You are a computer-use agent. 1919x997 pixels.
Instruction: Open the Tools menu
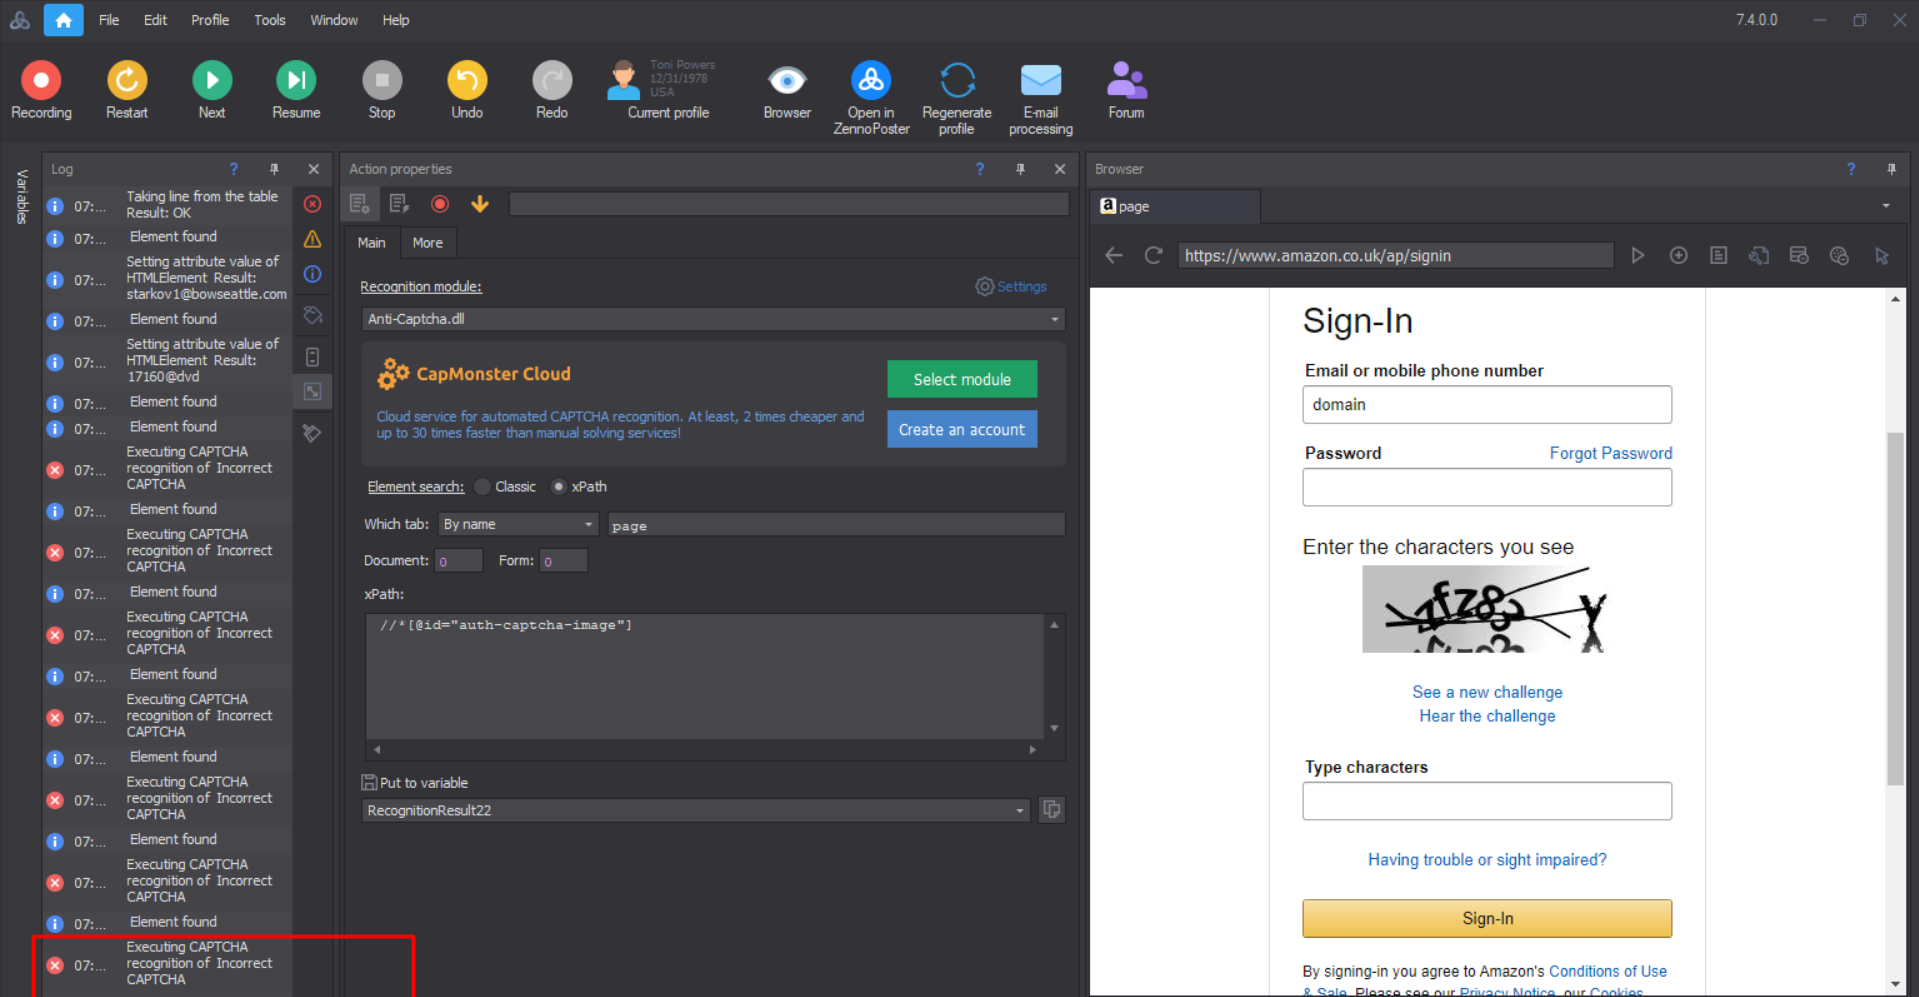click(x=269, y=20)
